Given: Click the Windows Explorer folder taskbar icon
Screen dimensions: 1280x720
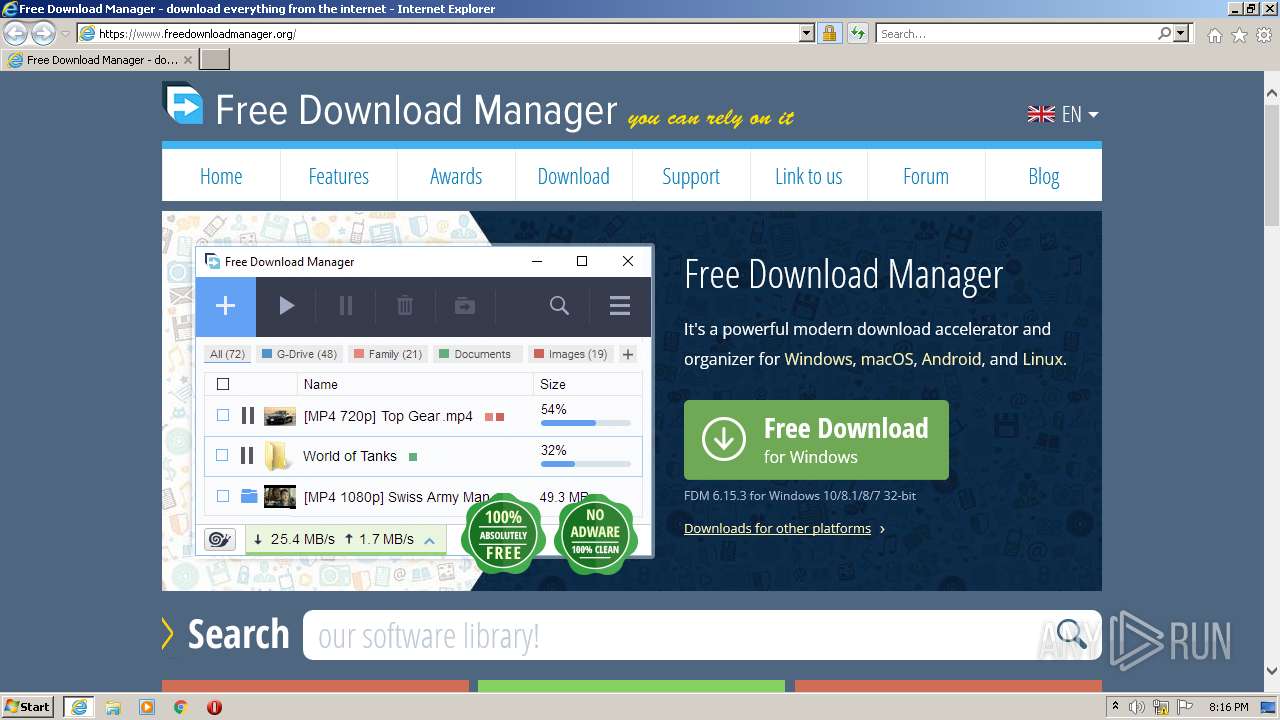Looking at the screenshot, I should 113,707.
